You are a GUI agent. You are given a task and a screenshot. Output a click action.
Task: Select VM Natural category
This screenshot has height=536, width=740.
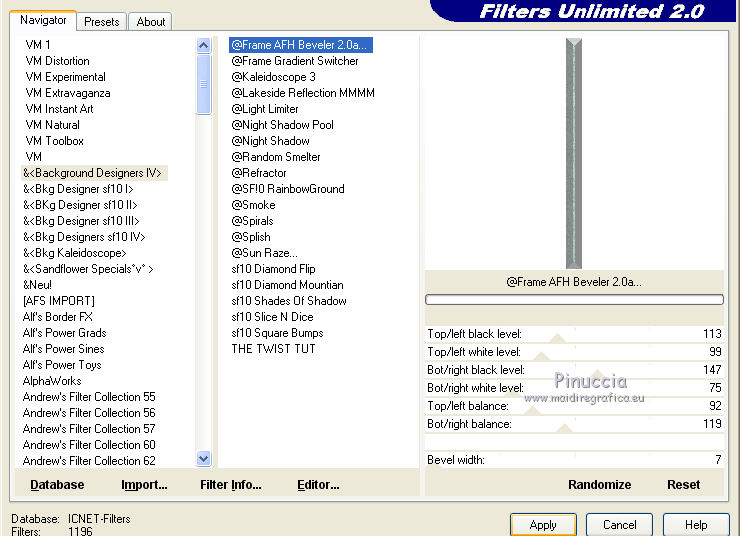(x=52, y=125)
